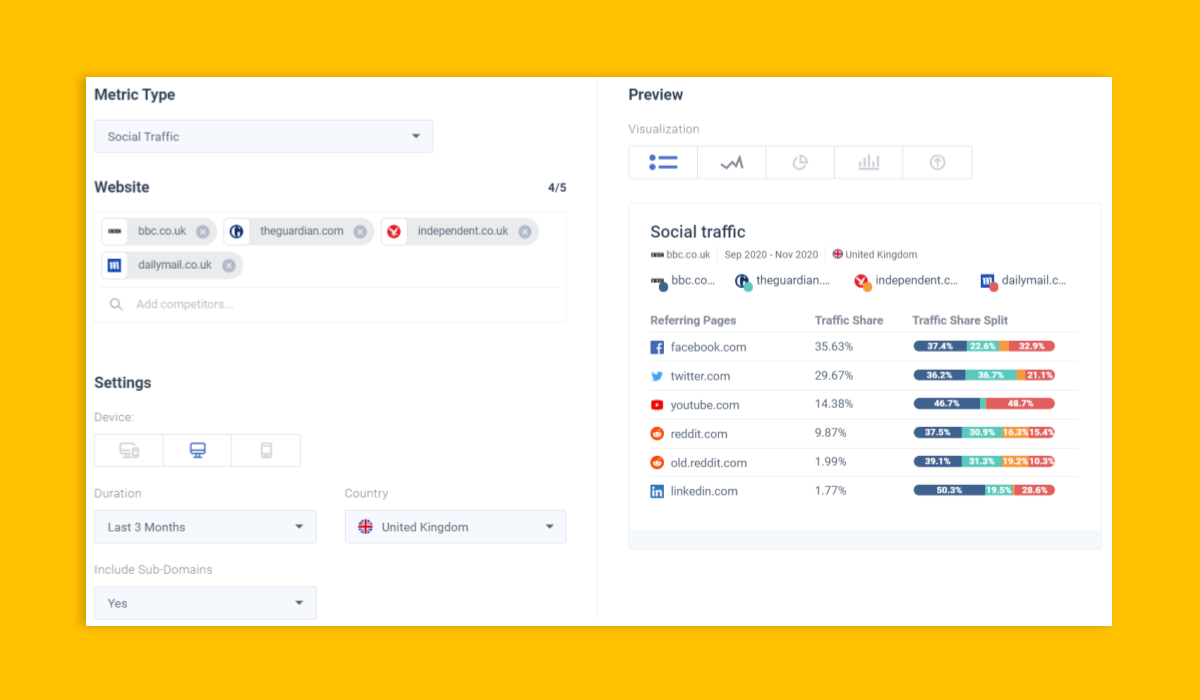
Task: Toggle the combined desktop and mobile device filter
Action: pos(128,450)
